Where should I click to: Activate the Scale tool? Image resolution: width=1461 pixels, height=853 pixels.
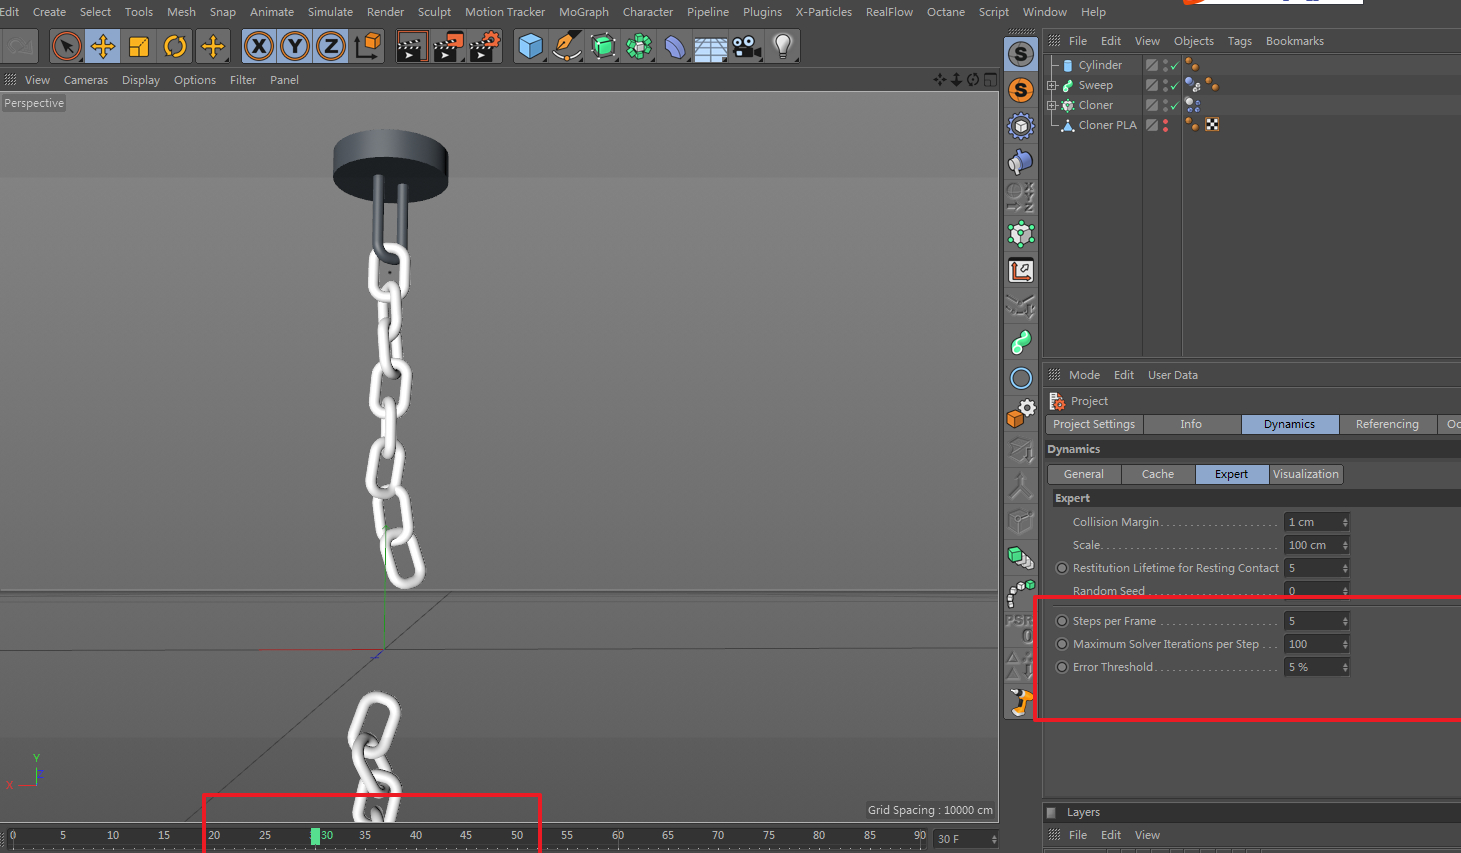(x=139, y=46)
